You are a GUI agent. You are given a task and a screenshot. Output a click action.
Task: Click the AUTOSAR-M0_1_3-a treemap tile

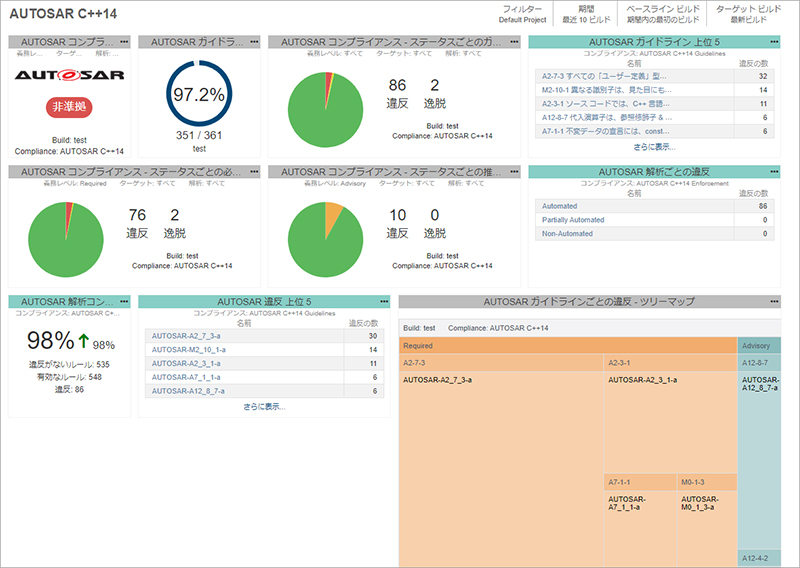pos(707,529)
